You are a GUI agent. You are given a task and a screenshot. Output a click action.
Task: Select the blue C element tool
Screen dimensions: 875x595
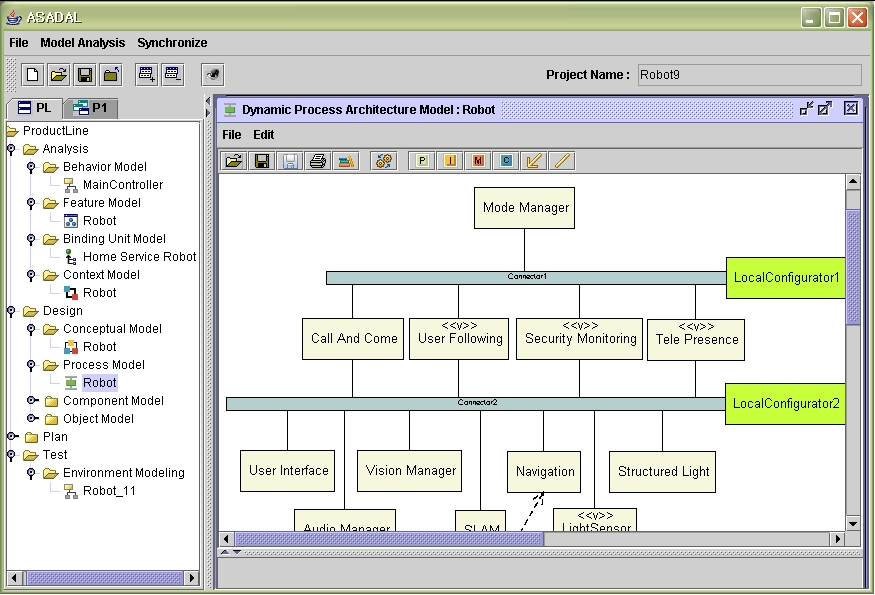click(x=506, y=161)
